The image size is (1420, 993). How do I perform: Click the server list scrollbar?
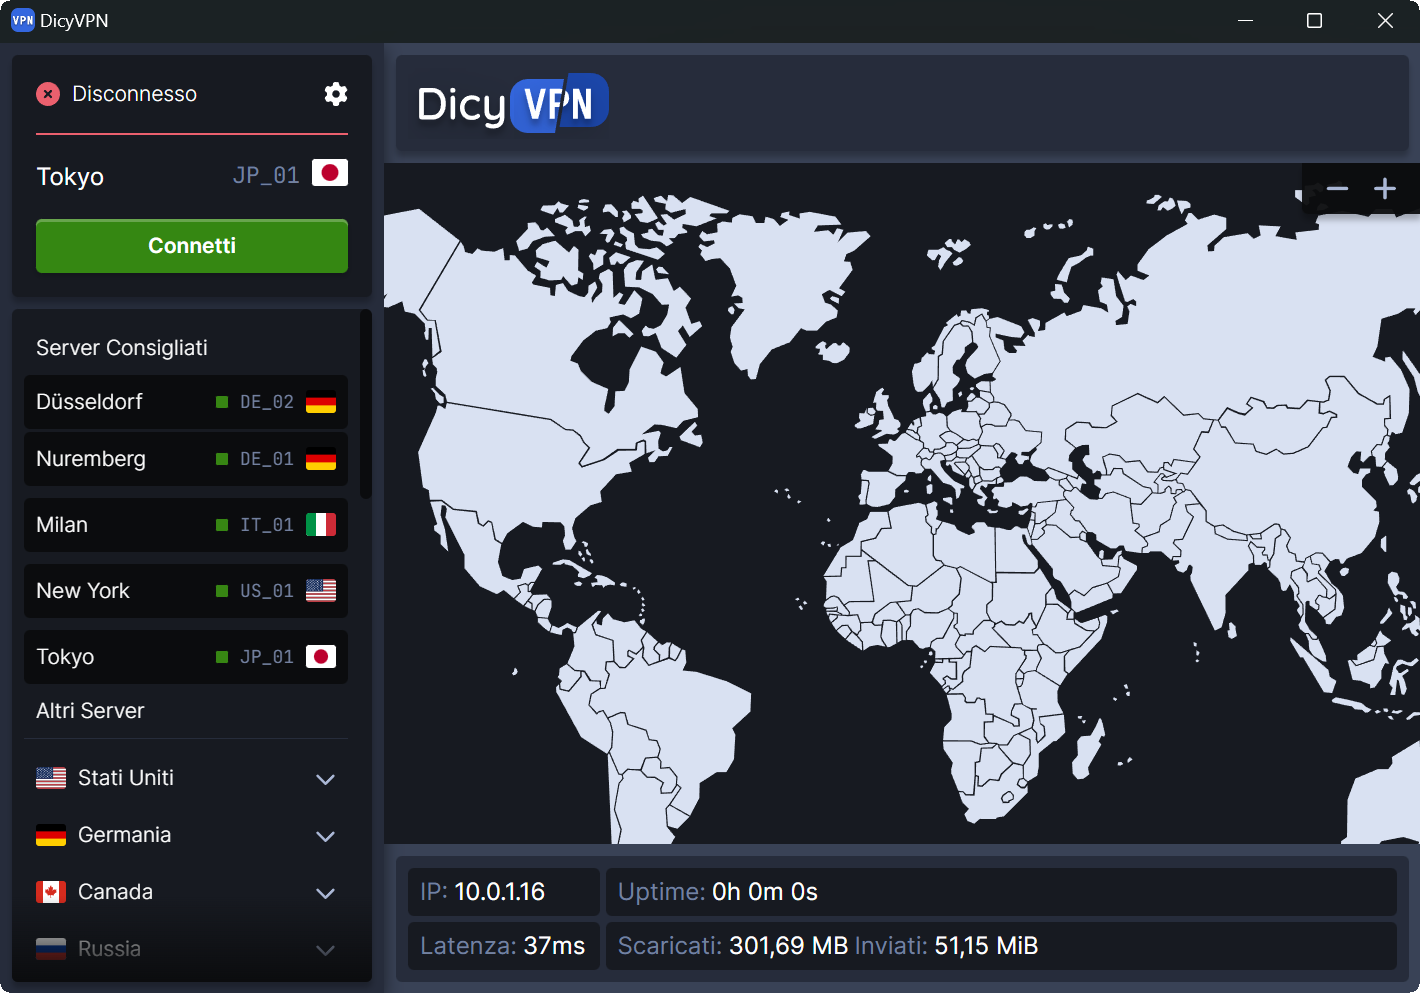(x=366, y=405)
